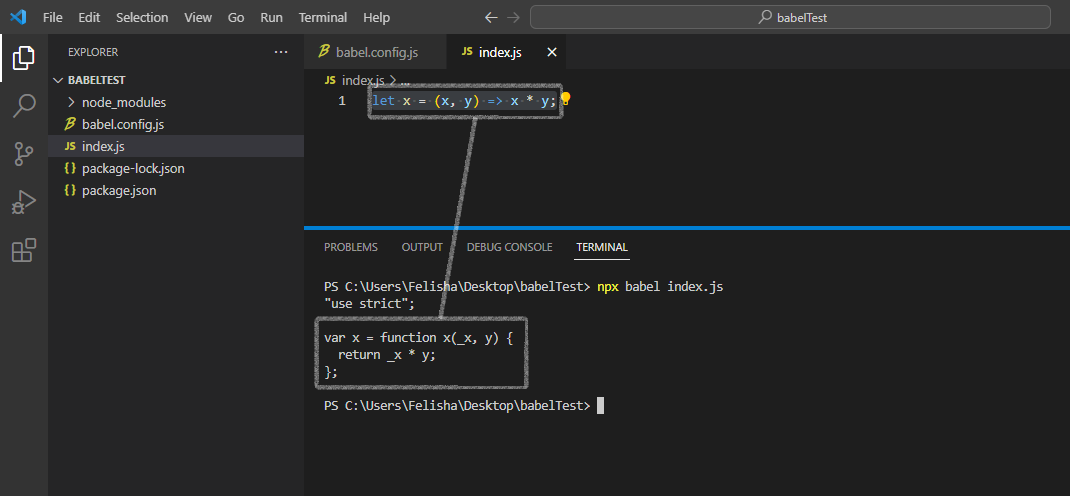The height and width of the screenshot is (497, 1070).
Task: Switch to the babel.config.js editor tab
Action: pos(375,52)
